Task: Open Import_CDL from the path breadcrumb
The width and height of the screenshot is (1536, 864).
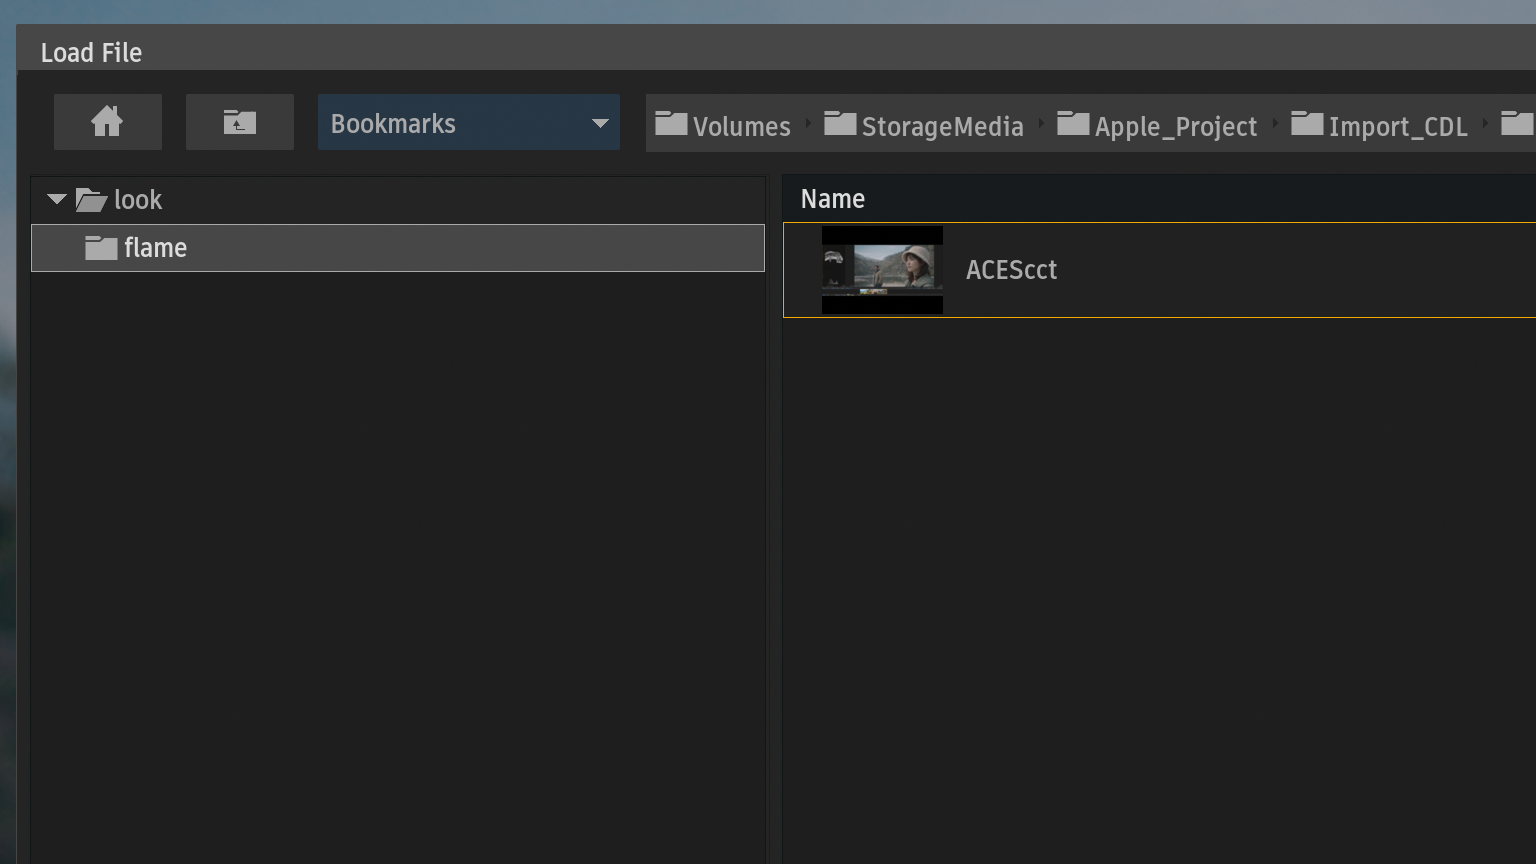Action: 1397,126
